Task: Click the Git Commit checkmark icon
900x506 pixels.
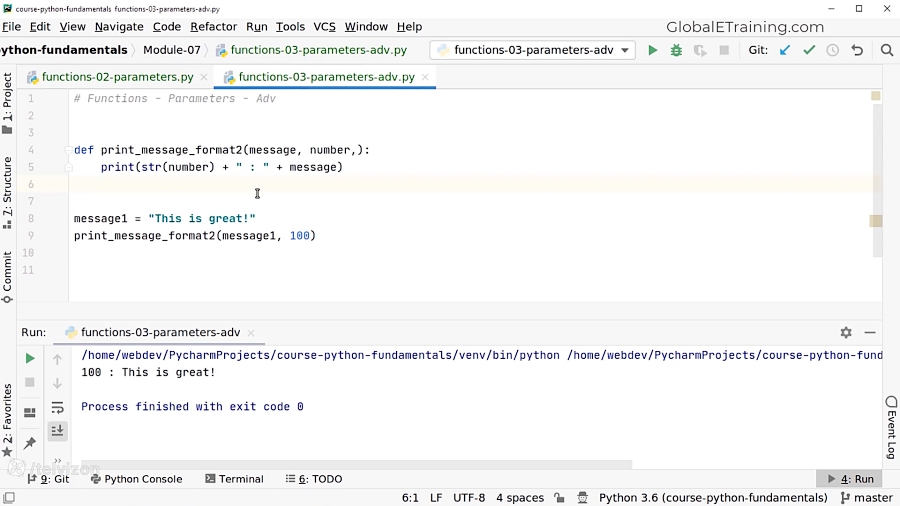Action: tap(809, 50)
